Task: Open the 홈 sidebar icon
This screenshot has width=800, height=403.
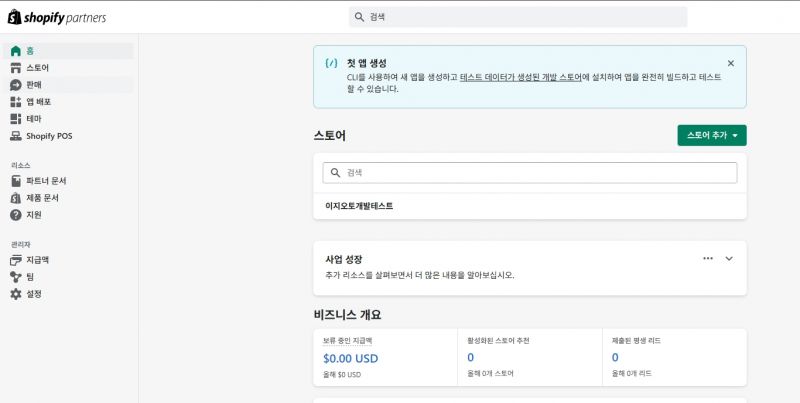Action: coord(16,51)
